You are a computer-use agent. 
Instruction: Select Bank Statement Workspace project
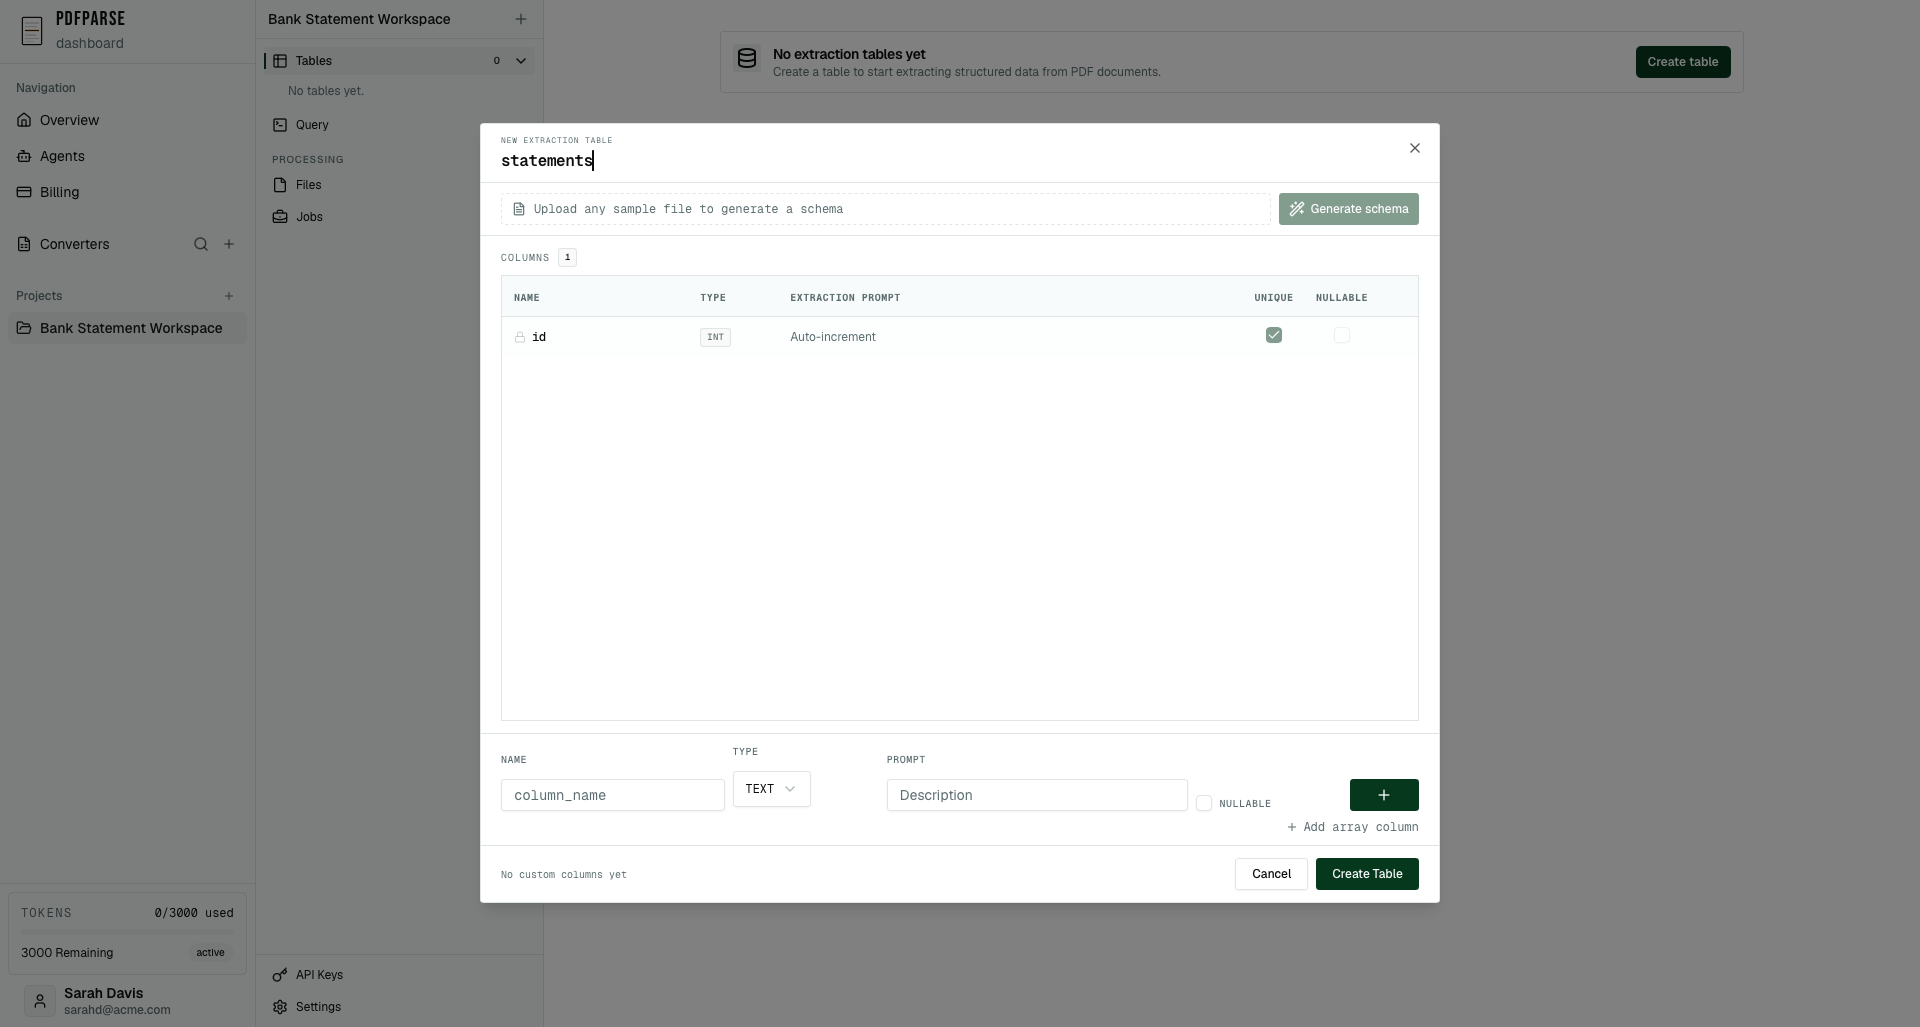[x=127, y=328]
